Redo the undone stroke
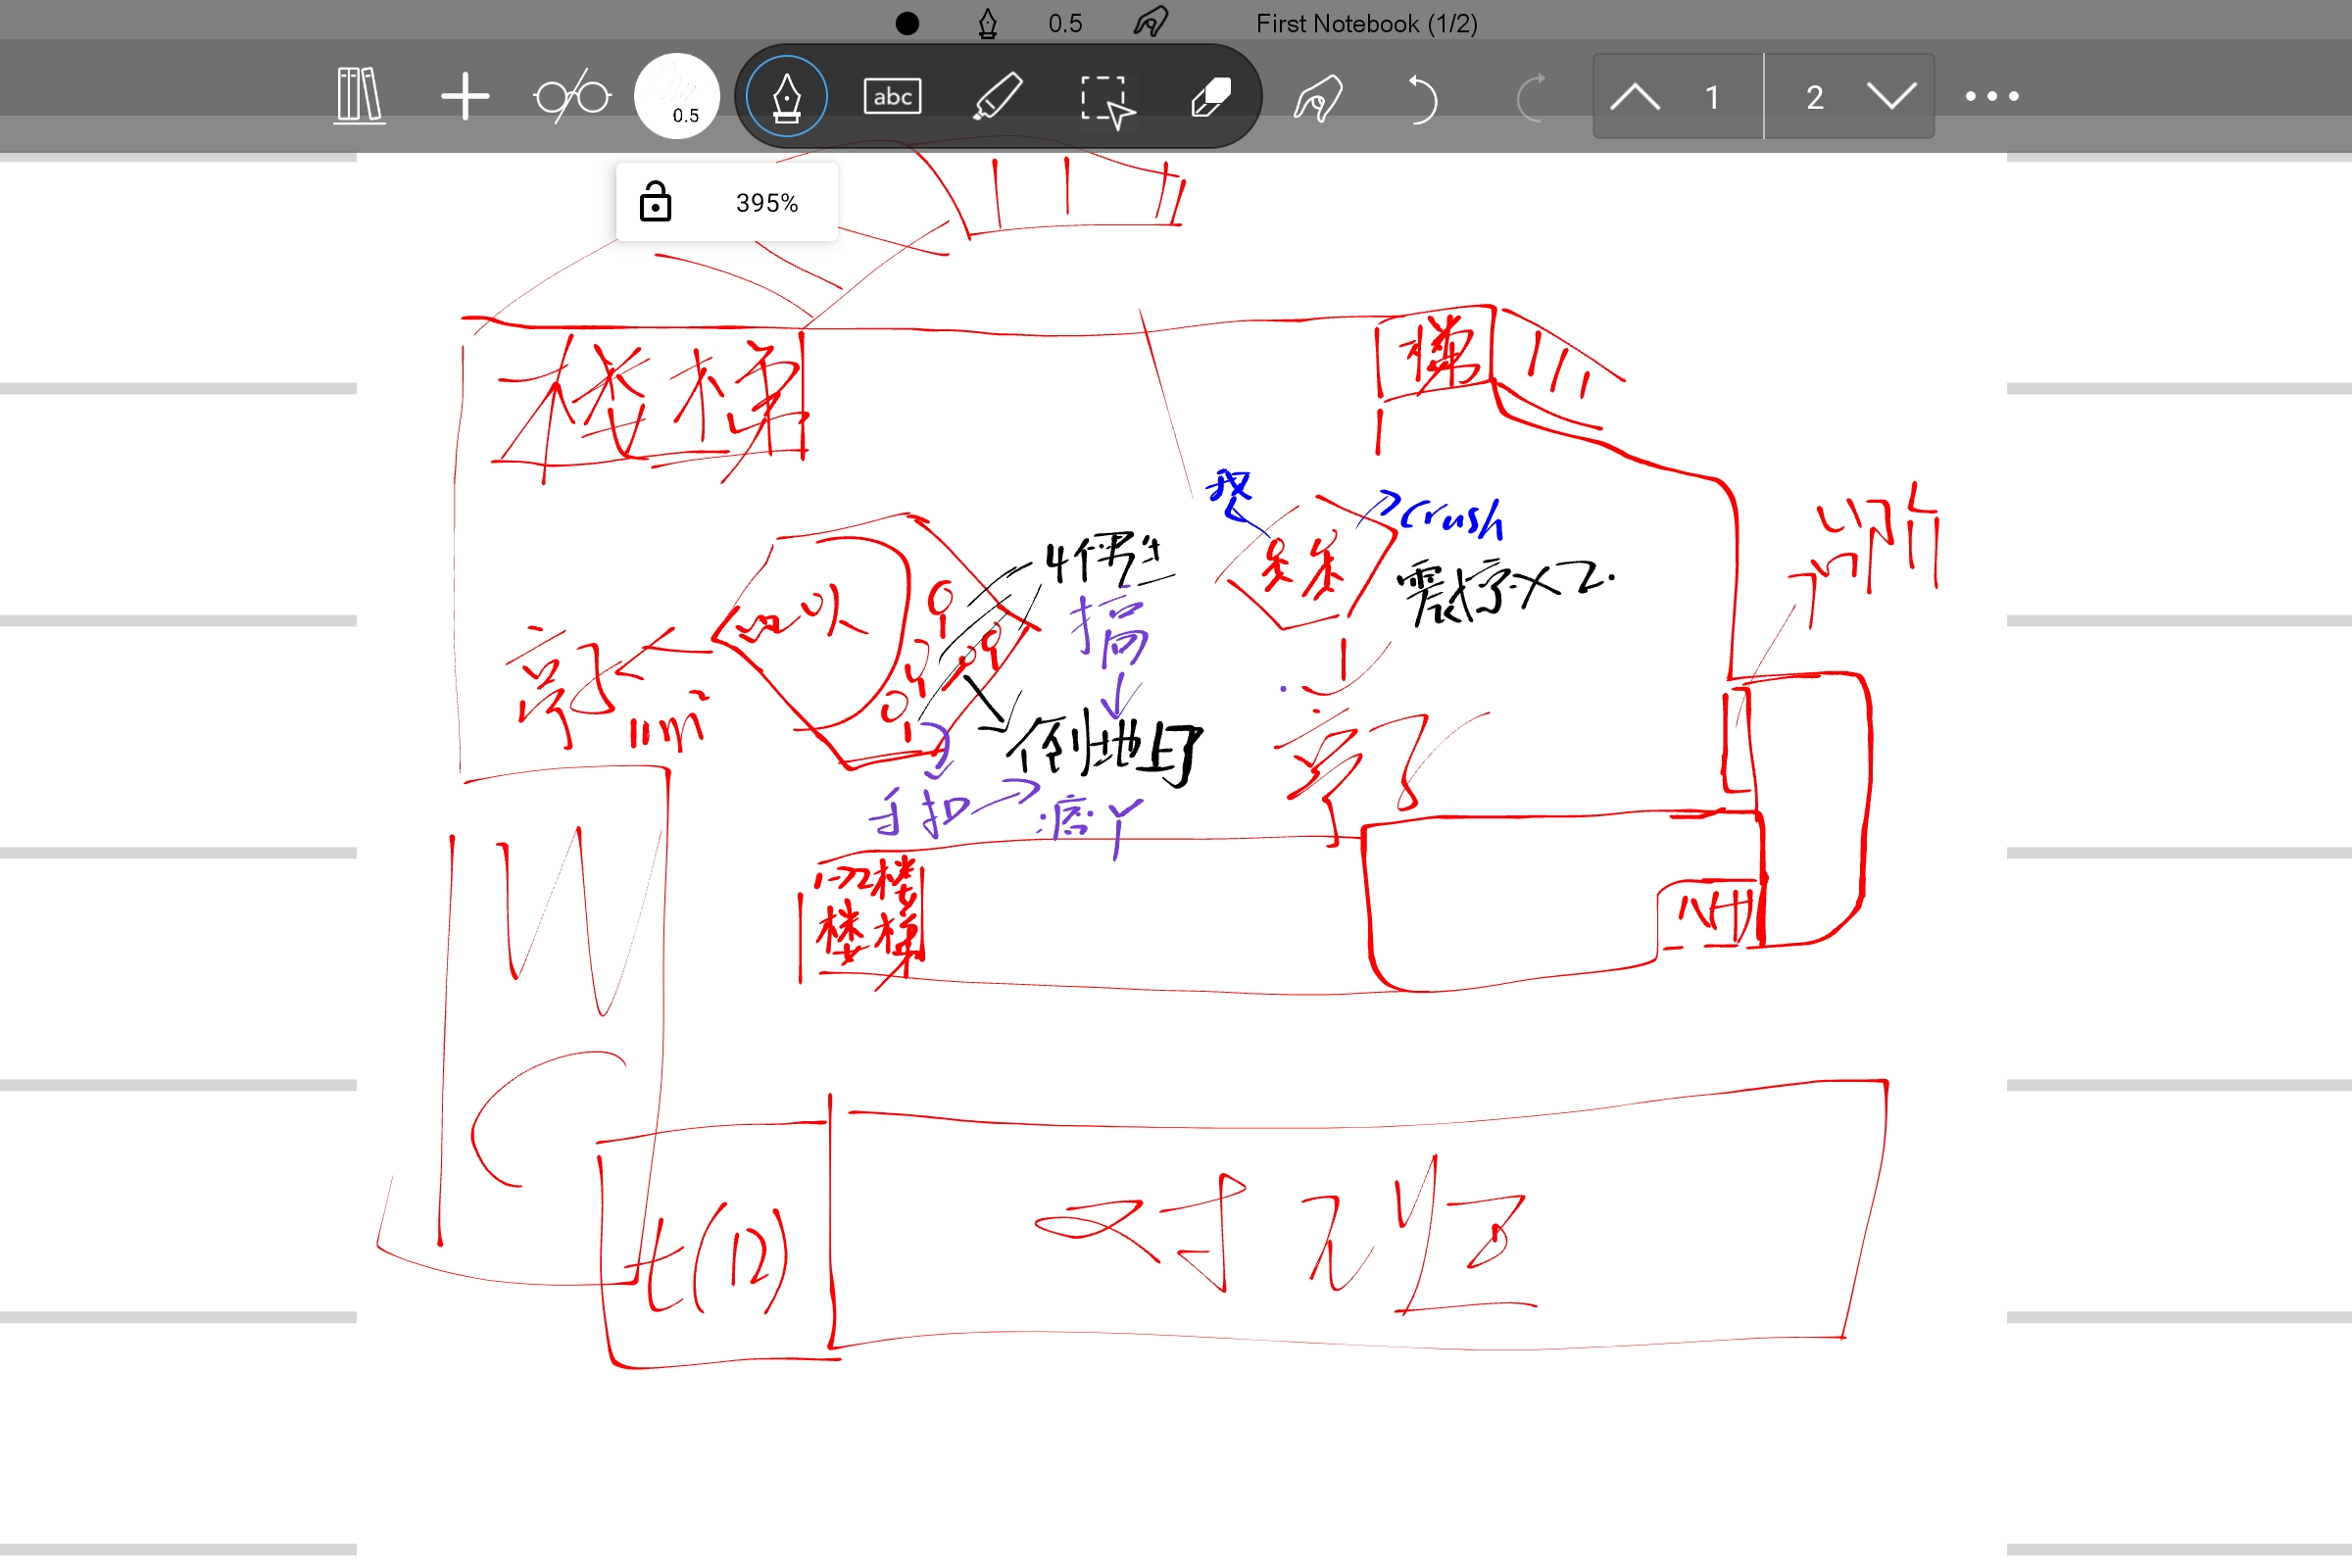 pos(1531,96)
